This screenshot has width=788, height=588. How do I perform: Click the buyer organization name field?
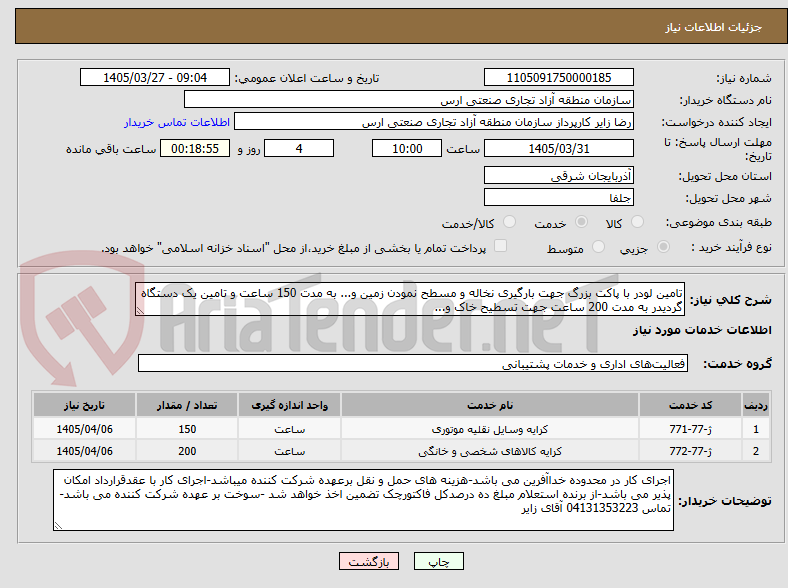pos(409,100)
